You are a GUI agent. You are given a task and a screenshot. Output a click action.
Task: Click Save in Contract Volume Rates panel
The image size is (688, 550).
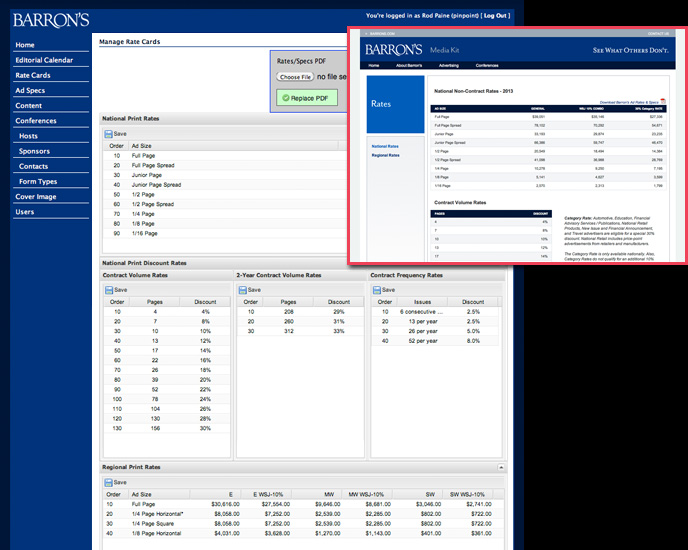click(x=115, y=289)
